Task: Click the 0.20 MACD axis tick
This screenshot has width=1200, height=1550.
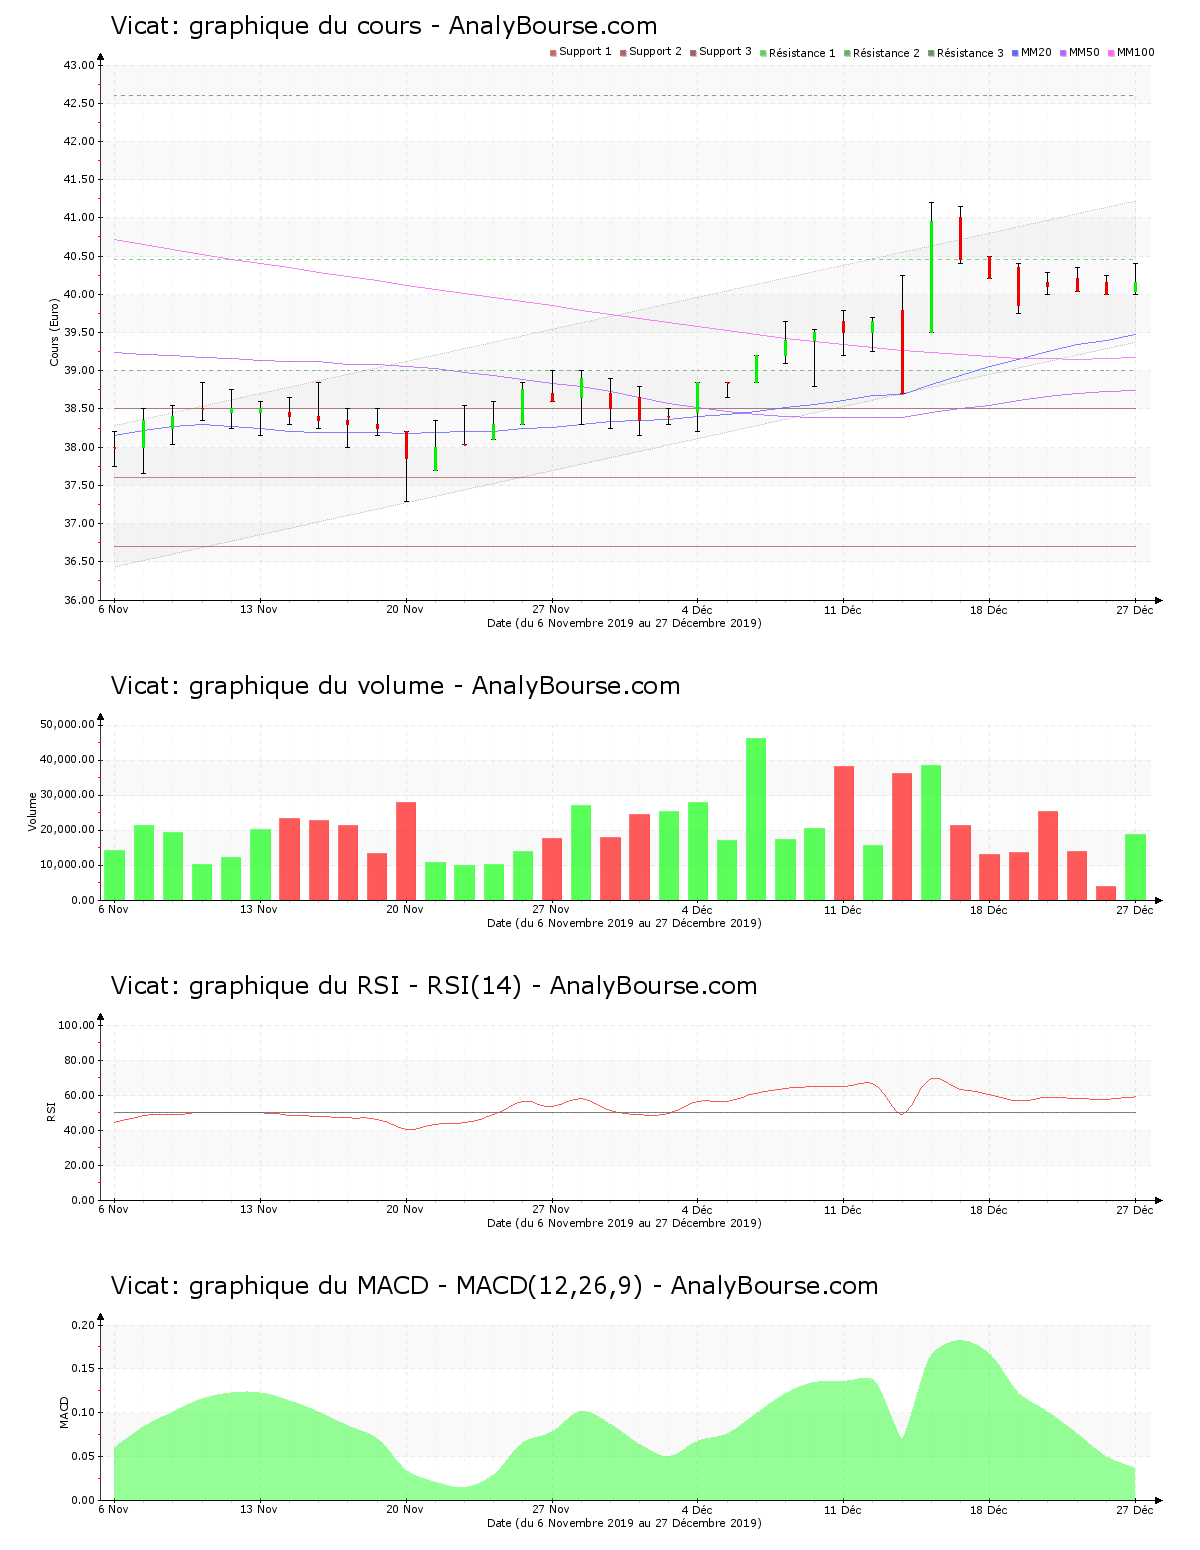Action: point(83,1326)
